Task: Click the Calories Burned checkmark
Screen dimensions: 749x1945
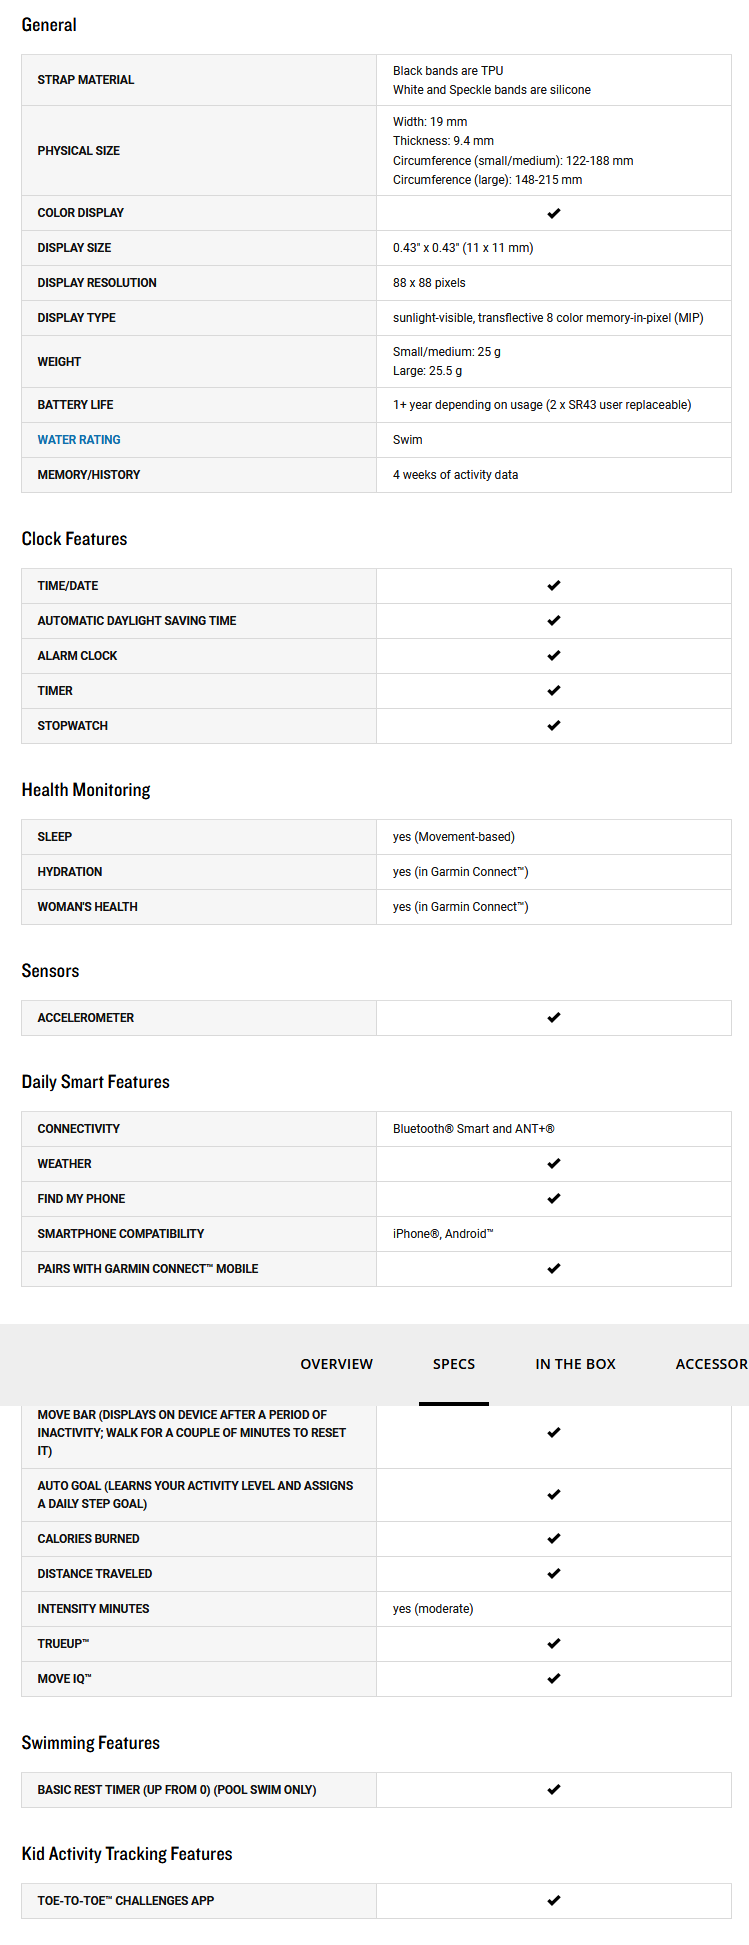Action: pyautogui.click(x=554, y=1539)
